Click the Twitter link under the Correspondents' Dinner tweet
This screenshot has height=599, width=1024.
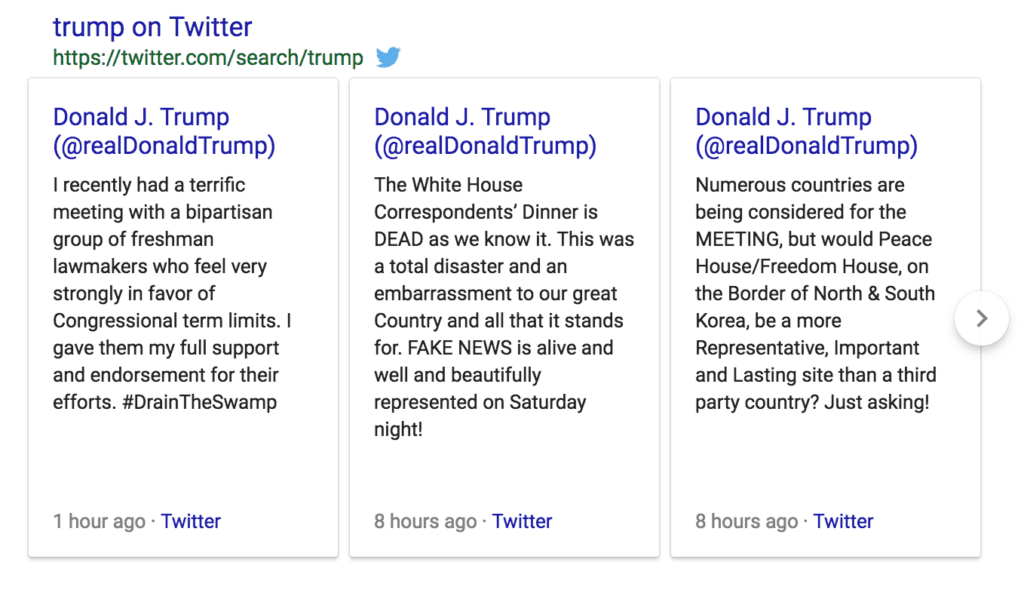(x=522, y=521)
